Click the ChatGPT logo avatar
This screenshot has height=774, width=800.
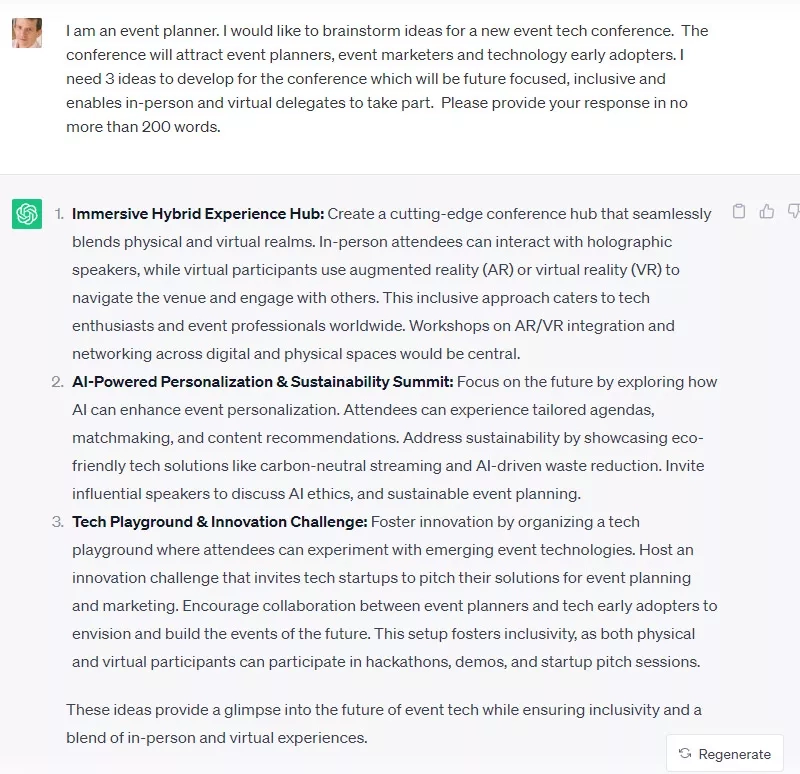[x=27, y=214]
